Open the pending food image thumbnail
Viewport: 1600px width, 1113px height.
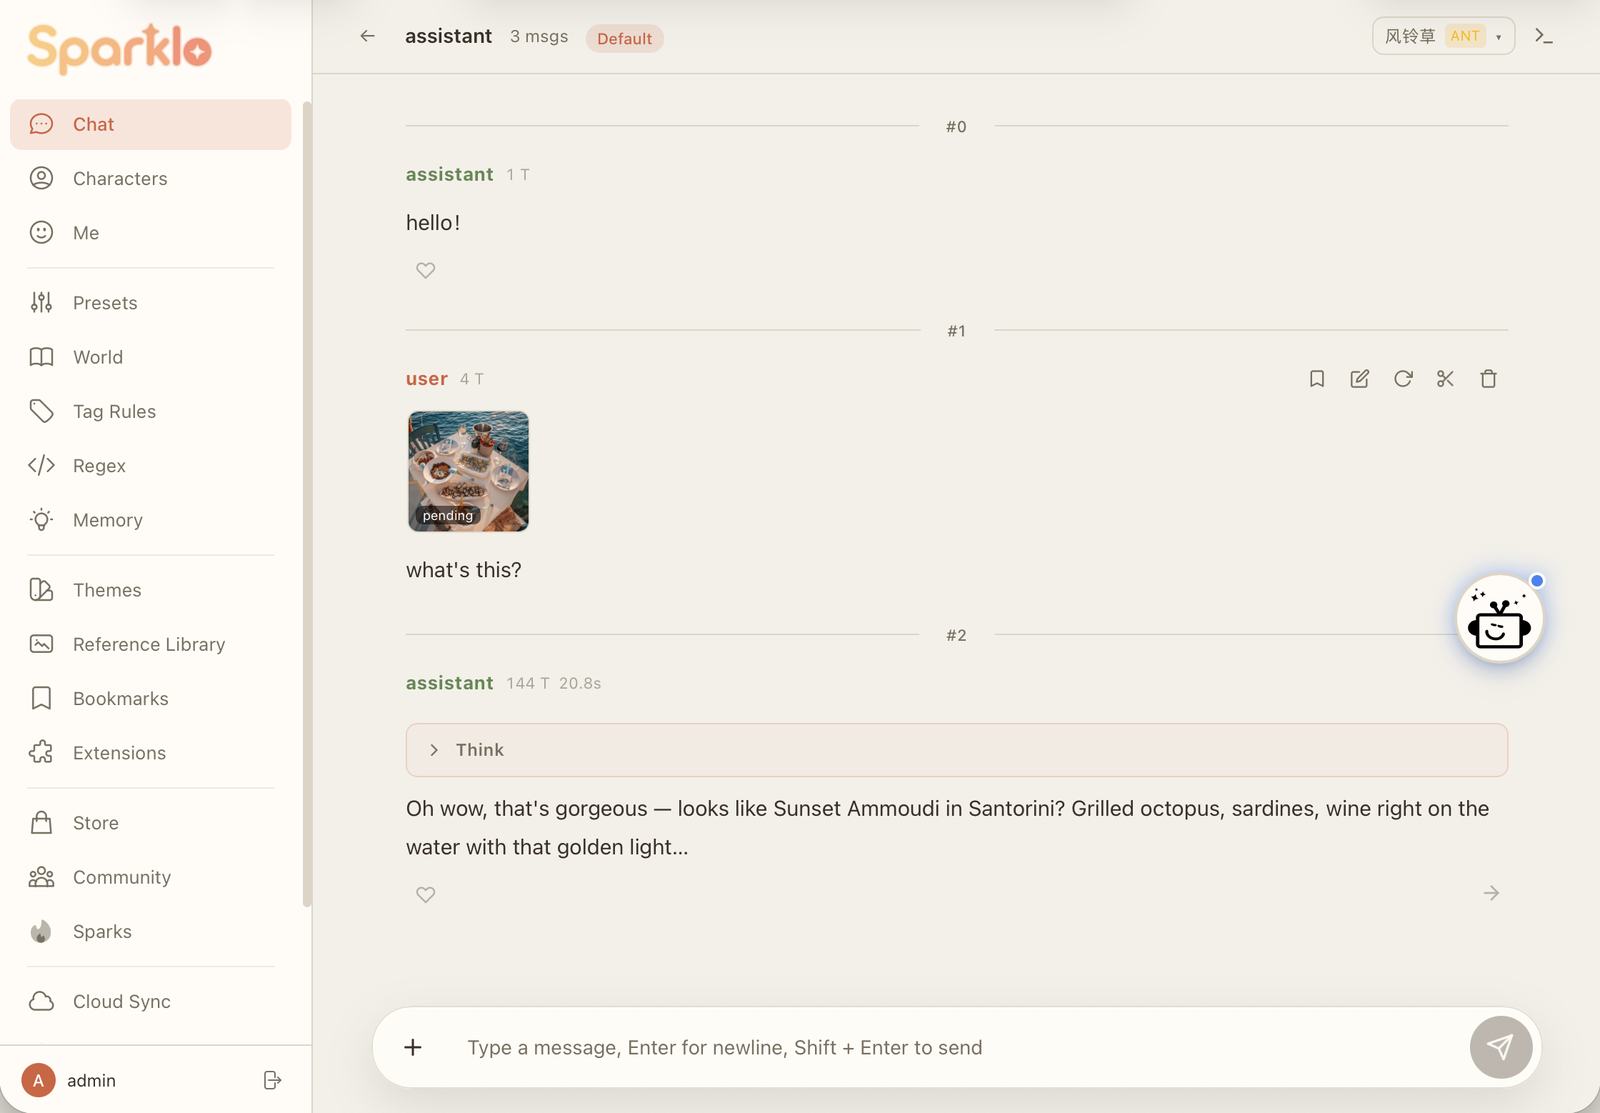click(x=468, y=471)
